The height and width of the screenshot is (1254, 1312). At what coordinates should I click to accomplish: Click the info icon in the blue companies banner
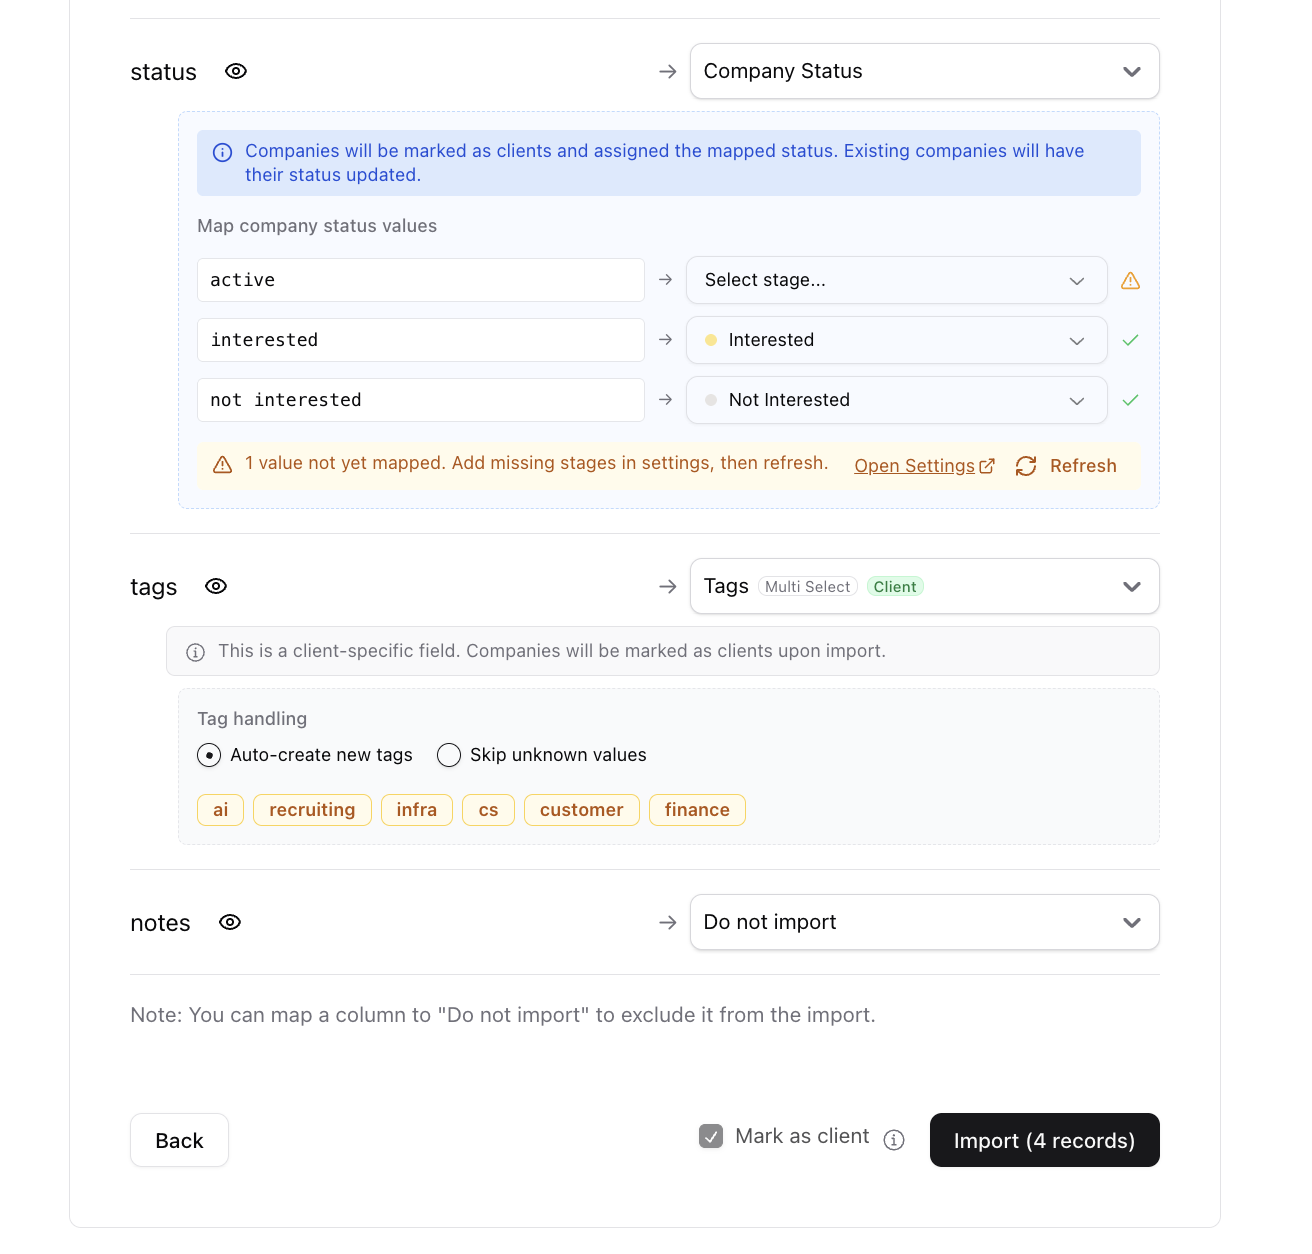223,152
